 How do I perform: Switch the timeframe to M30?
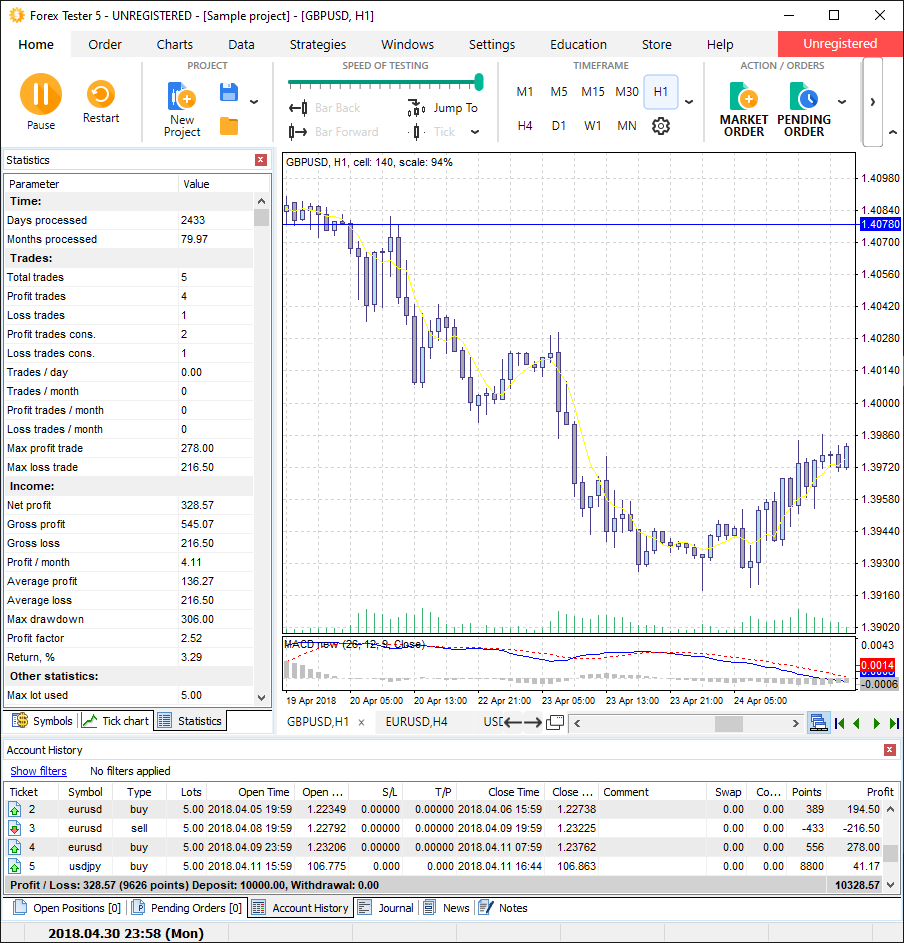coord(627,91)
